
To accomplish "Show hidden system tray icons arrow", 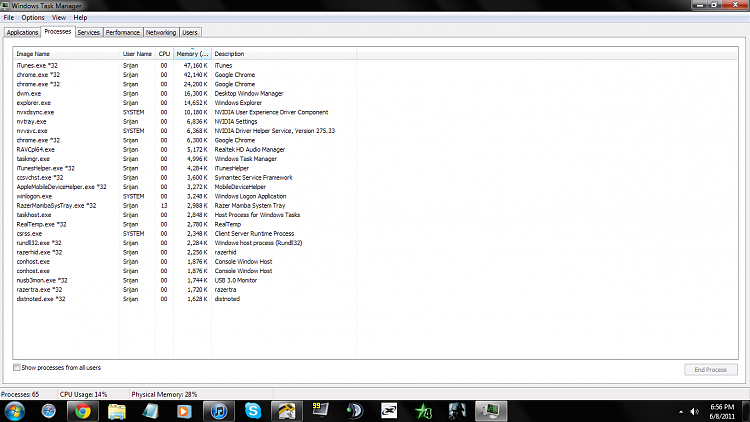I will pos(681,411).
